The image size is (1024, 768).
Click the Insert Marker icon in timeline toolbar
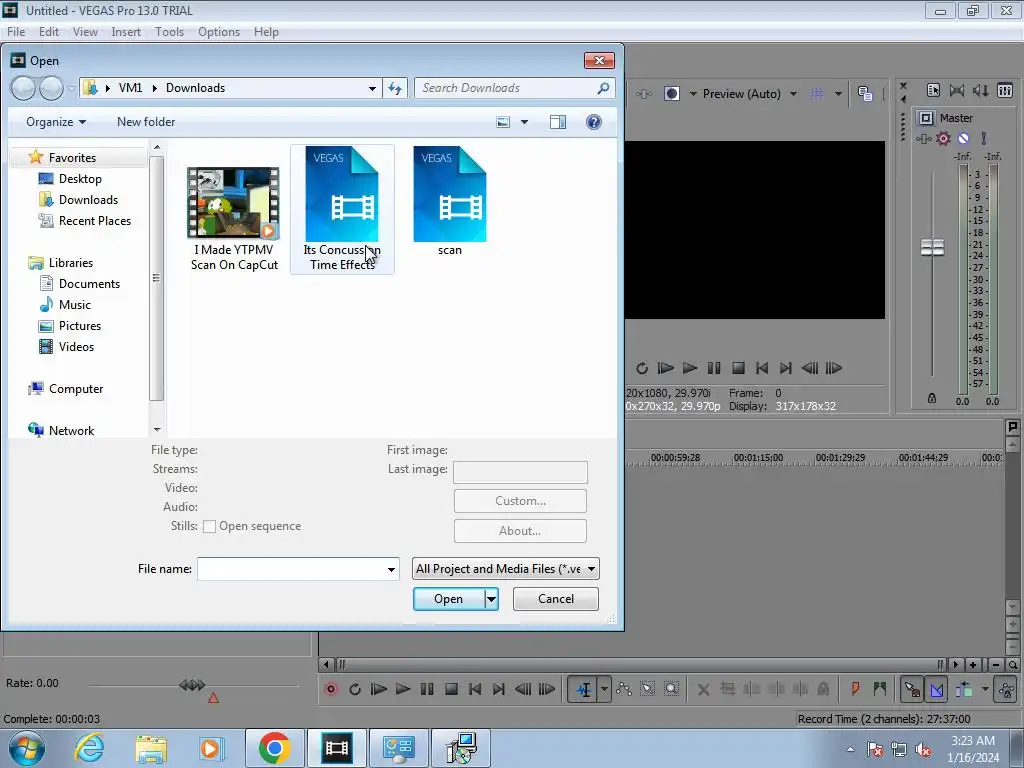tap(855, 689)
